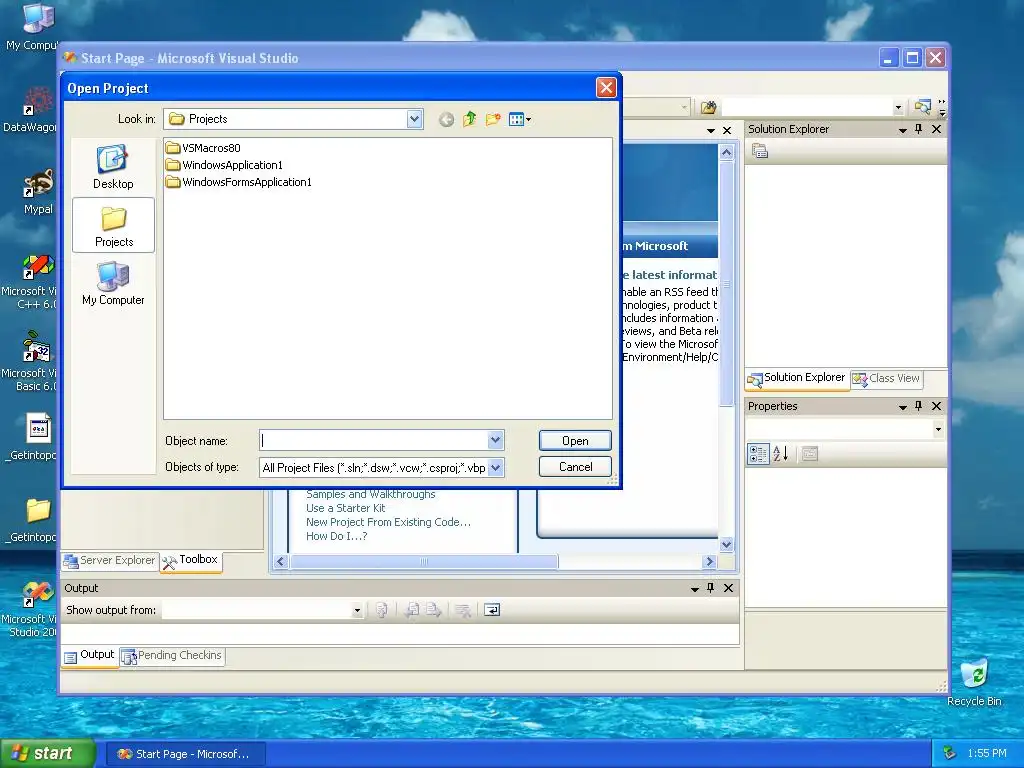Select Mypal desktop shortcut
This screenshot has height=768, width=1024.
[38, 193]
